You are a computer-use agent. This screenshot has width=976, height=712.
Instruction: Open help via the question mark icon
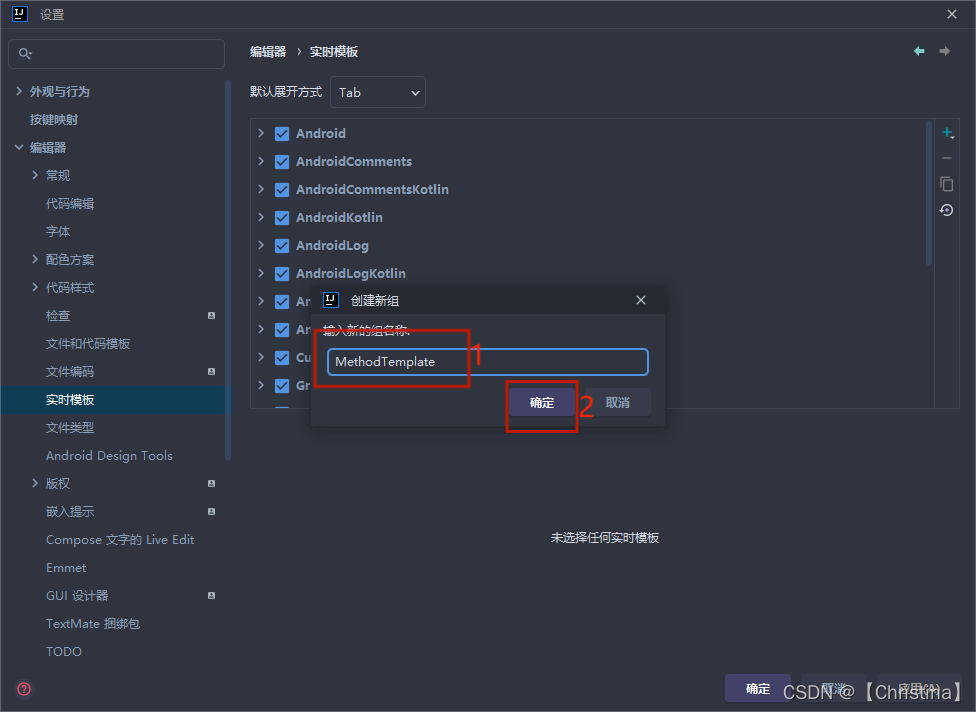(23, 689)
